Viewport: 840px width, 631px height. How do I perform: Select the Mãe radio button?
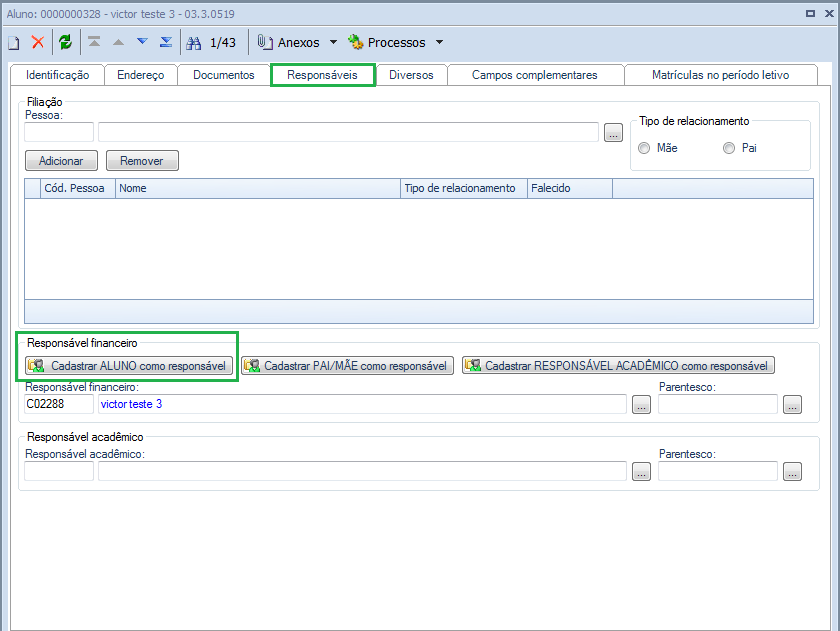[x=644, y=148]
